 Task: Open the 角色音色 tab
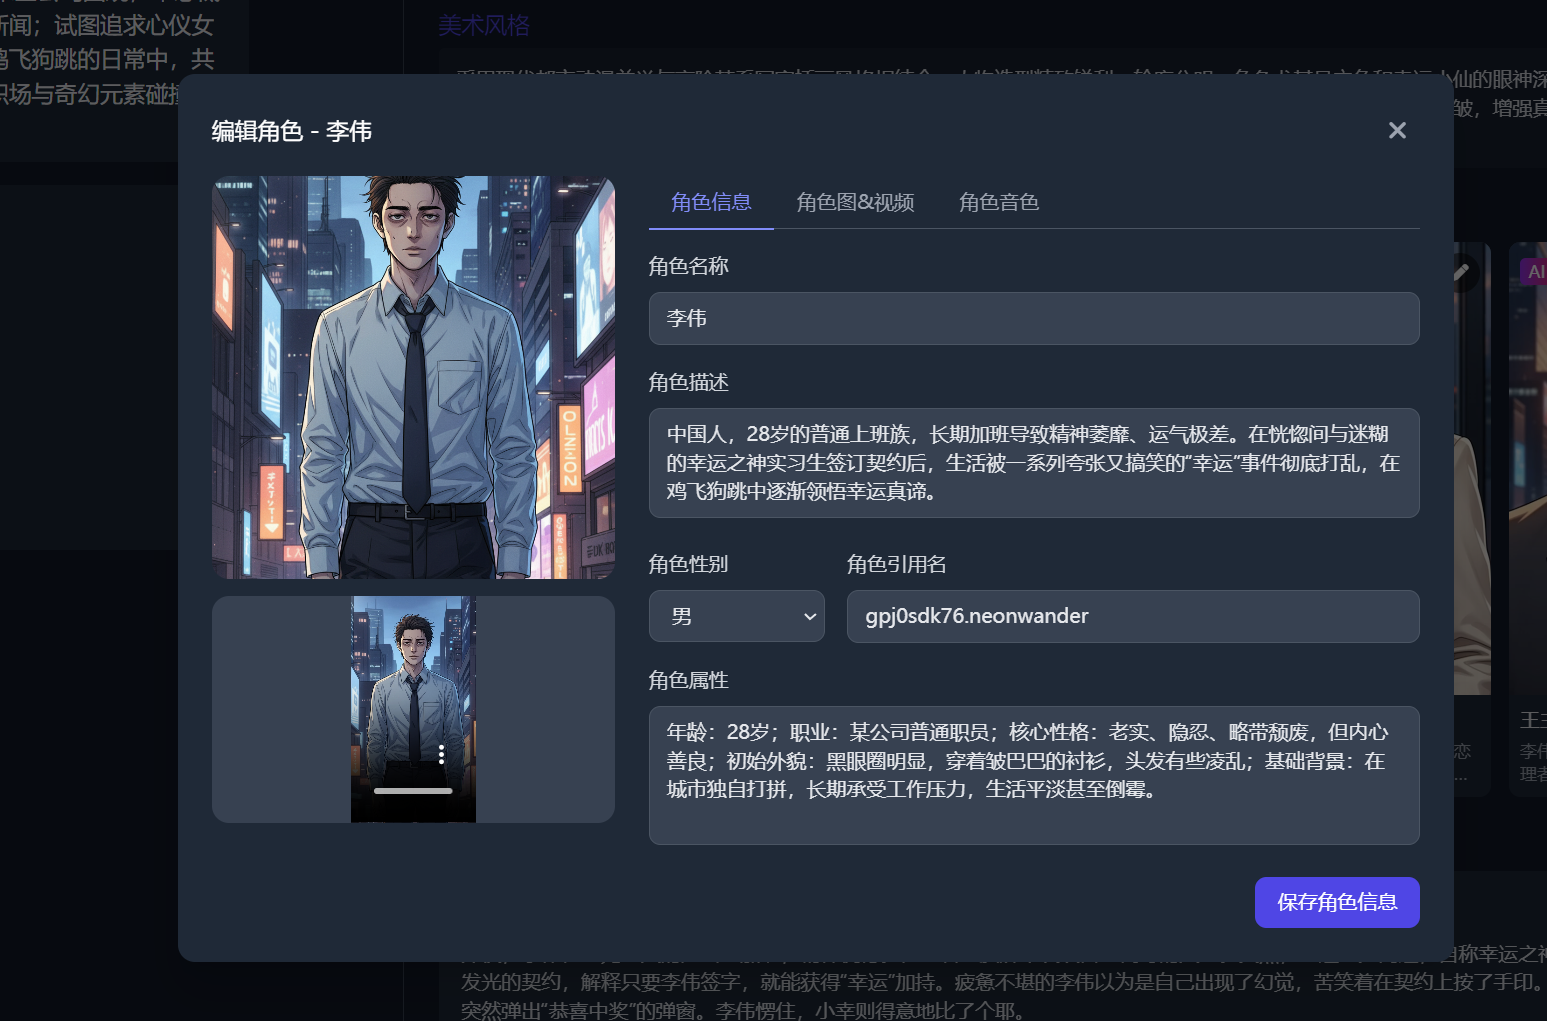pyautogui.click(x=999, y=202)
